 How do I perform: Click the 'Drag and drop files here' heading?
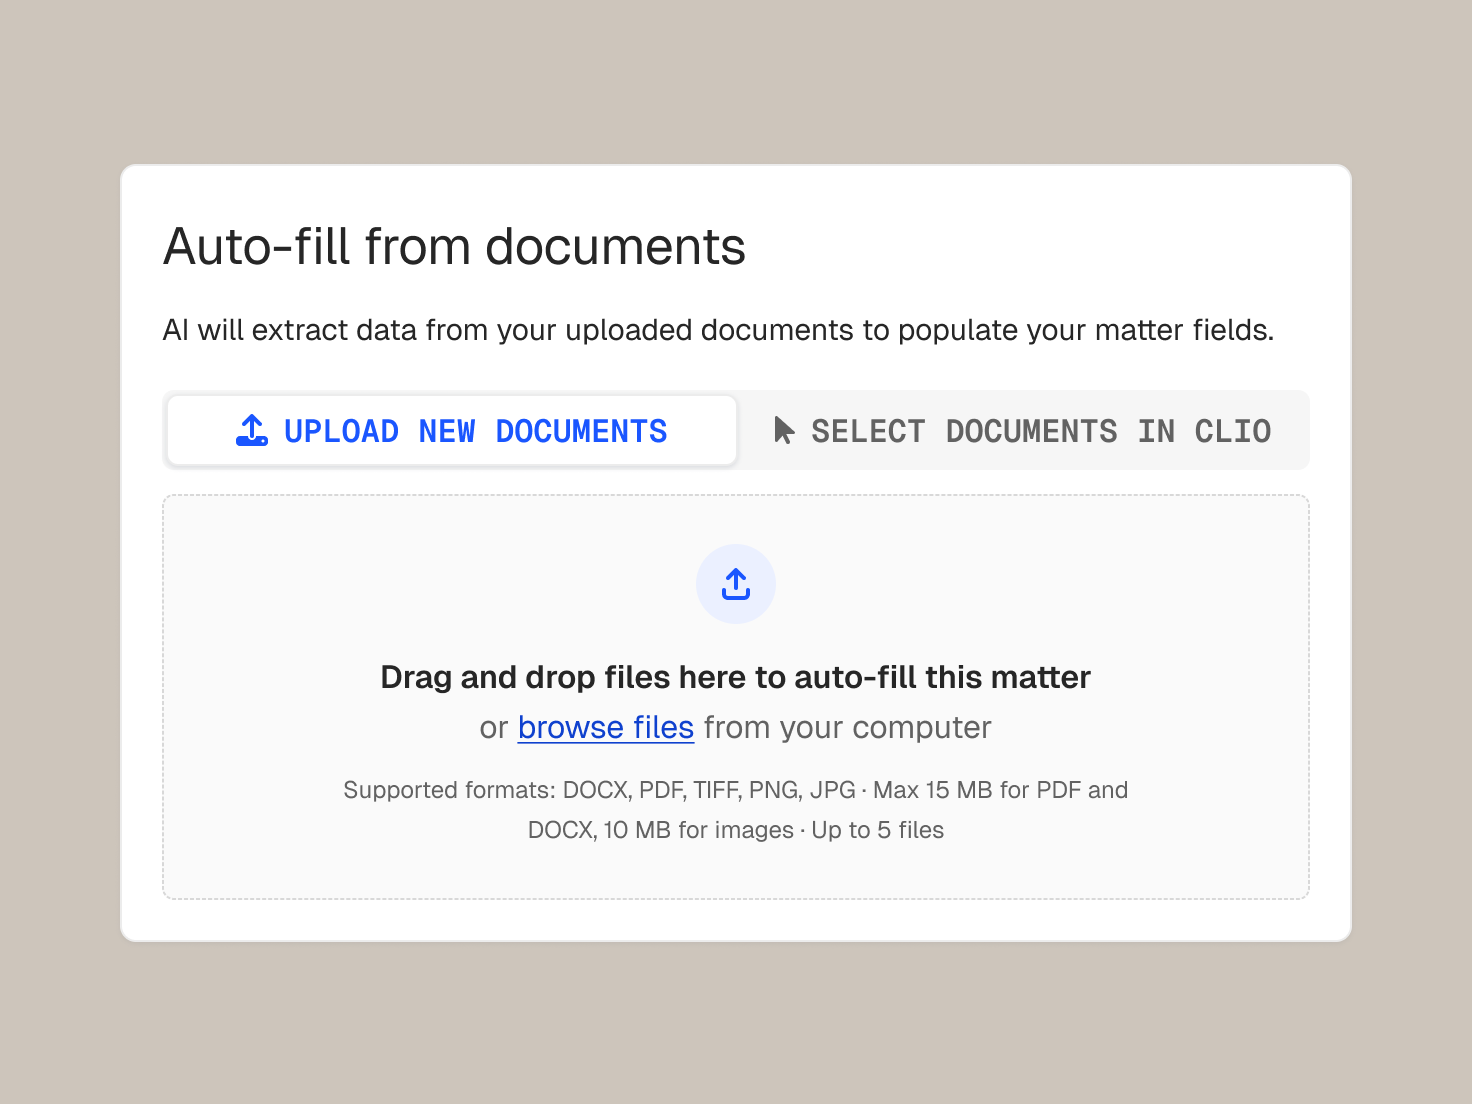(x=736, y=677)
